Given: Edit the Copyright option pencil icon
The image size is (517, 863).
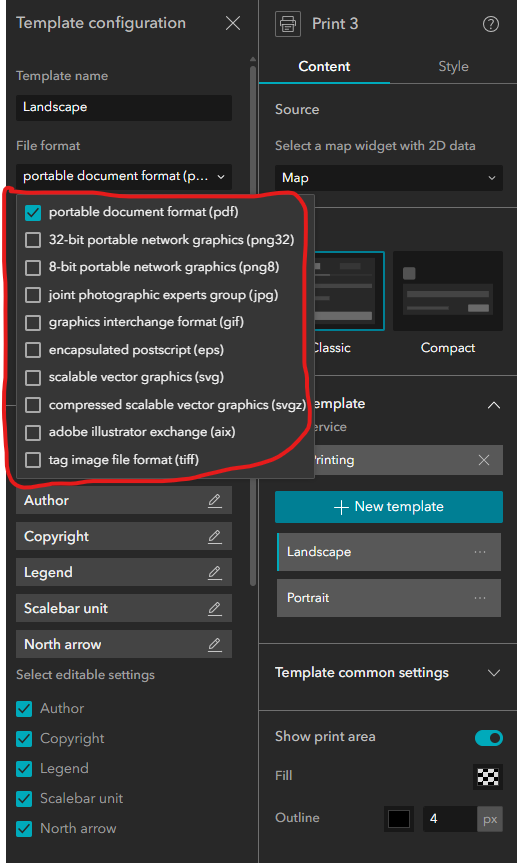Looking at the screenshot, I should click(x=215, y=537).
